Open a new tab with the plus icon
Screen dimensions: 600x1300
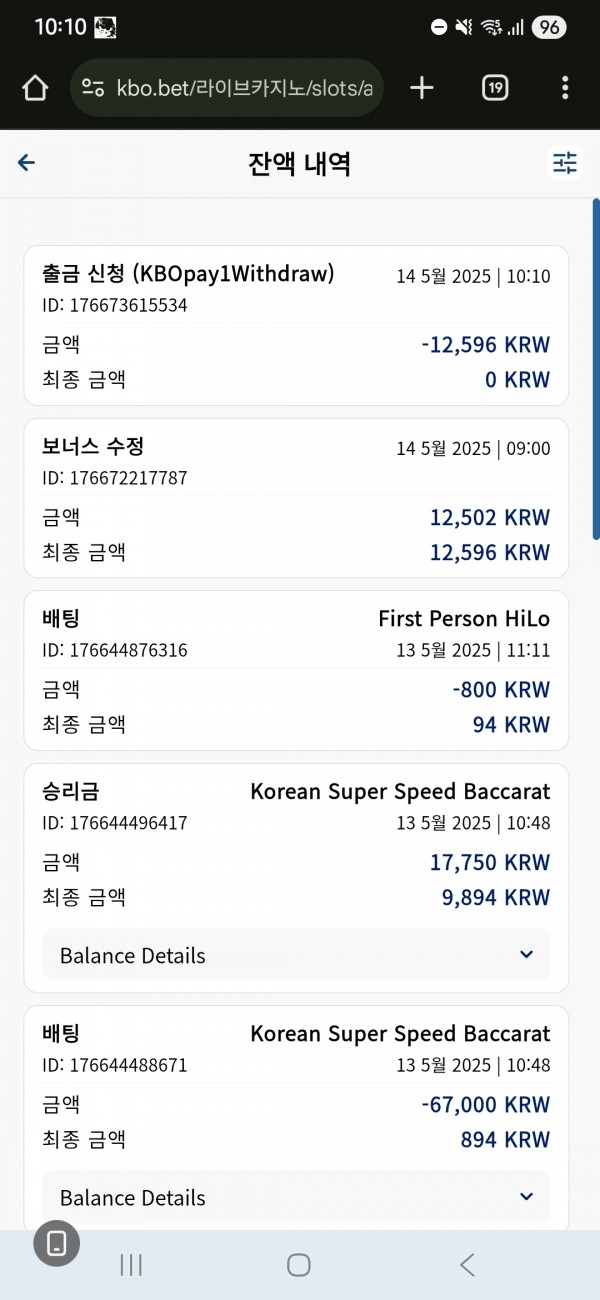click(x=422, y=88)
